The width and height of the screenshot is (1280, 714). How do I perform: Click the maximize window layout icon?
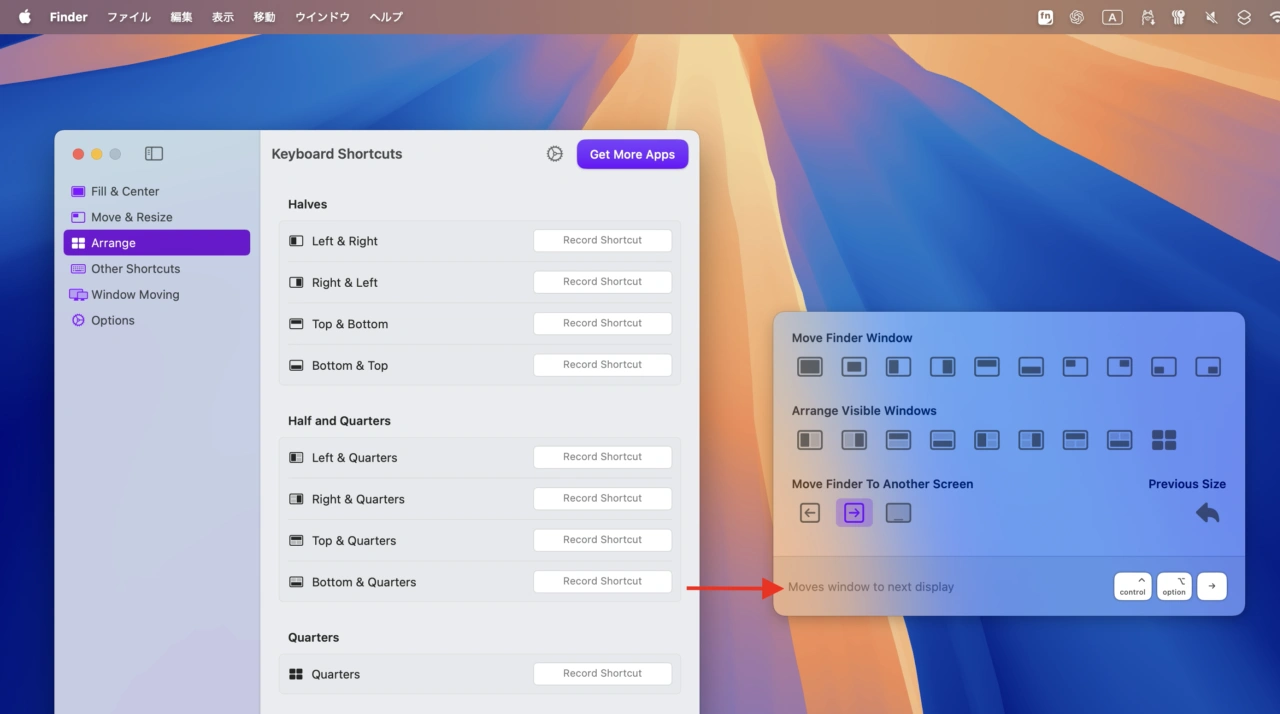(809, 367)
